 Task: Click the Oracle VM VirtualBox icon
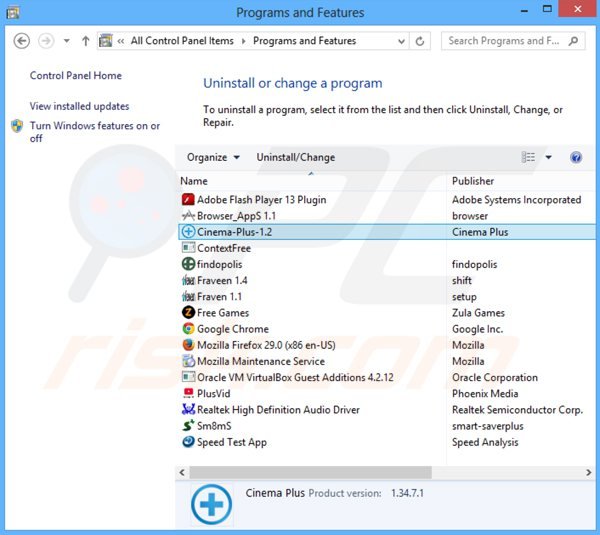(x=188, y=377)
